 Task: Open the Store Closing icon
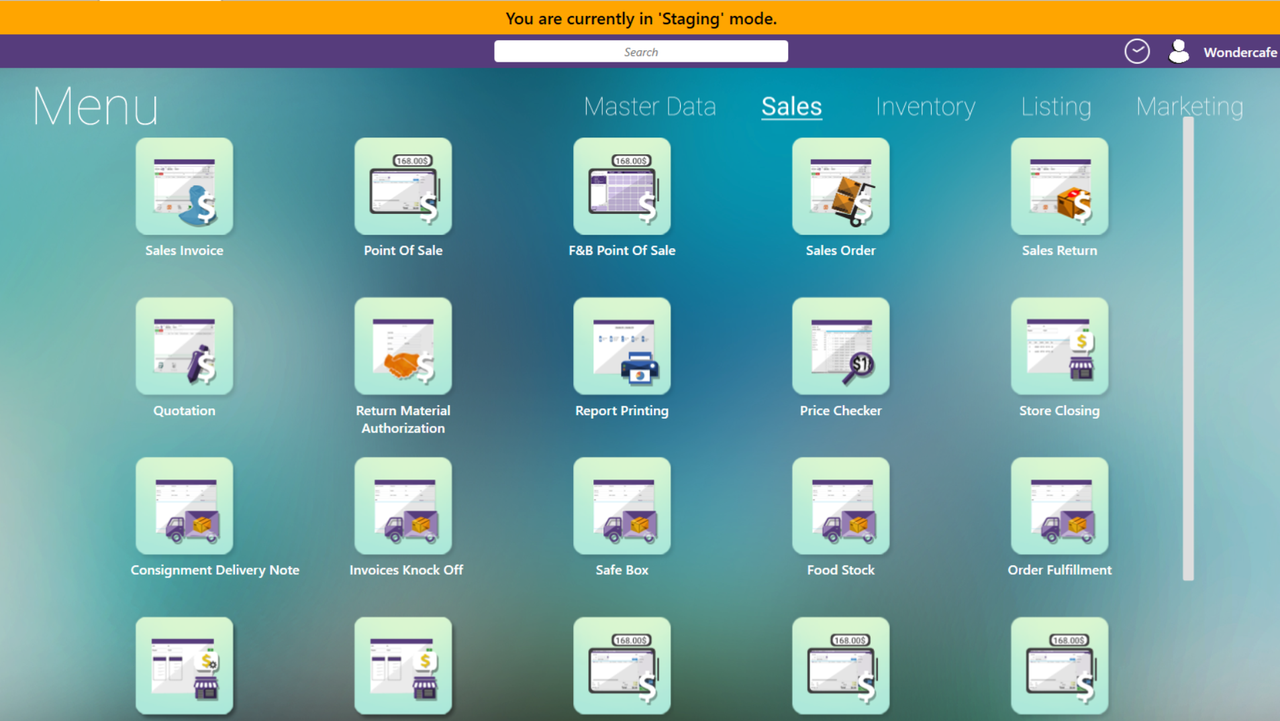pos(1060,346)
